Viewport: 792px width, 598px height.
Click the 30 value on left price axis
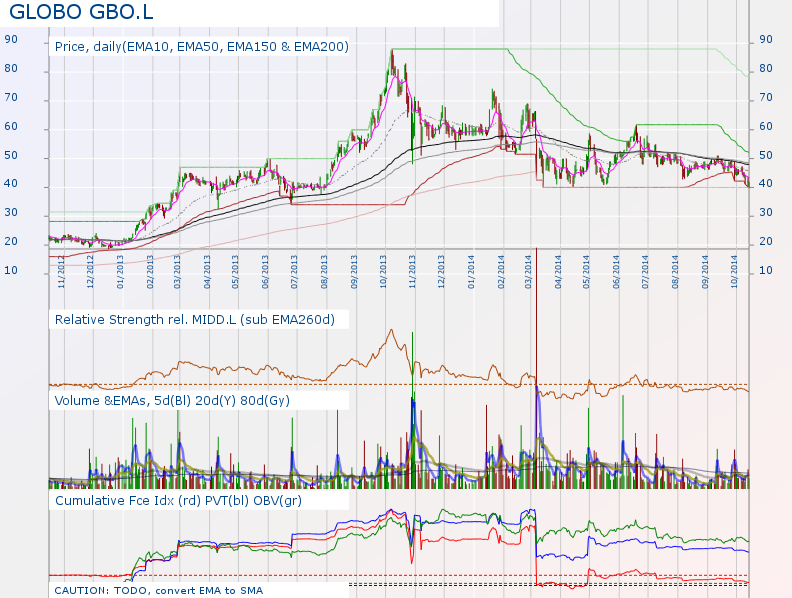tap(11, 212)
